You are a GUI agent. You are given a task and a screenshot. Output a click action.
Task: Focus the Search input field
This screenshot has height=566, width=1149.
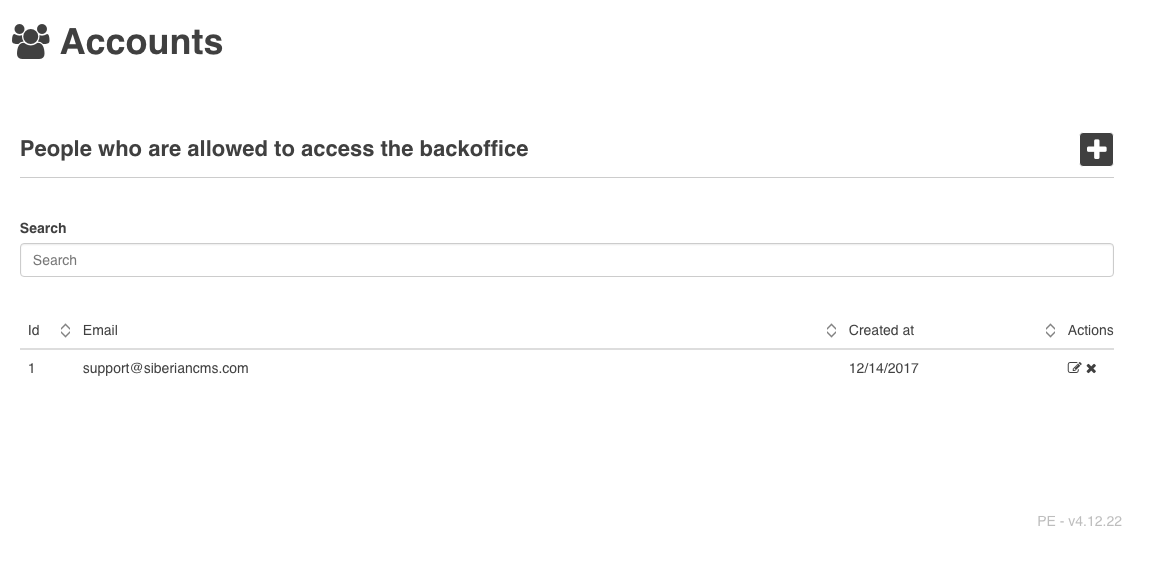pos(566,260)
